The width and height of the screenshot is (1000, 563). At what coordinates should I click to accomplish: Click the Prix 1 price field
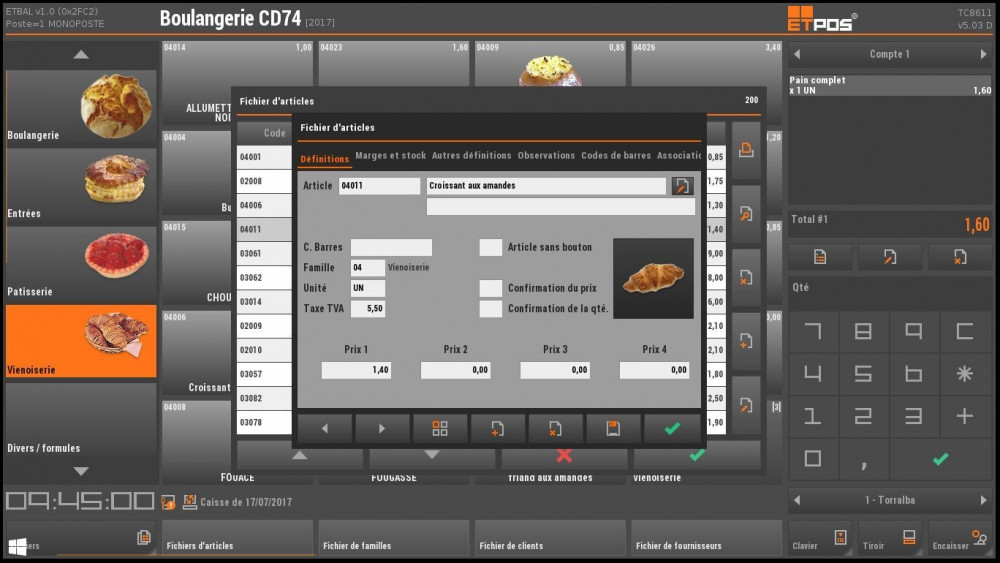tap(356, 370)
